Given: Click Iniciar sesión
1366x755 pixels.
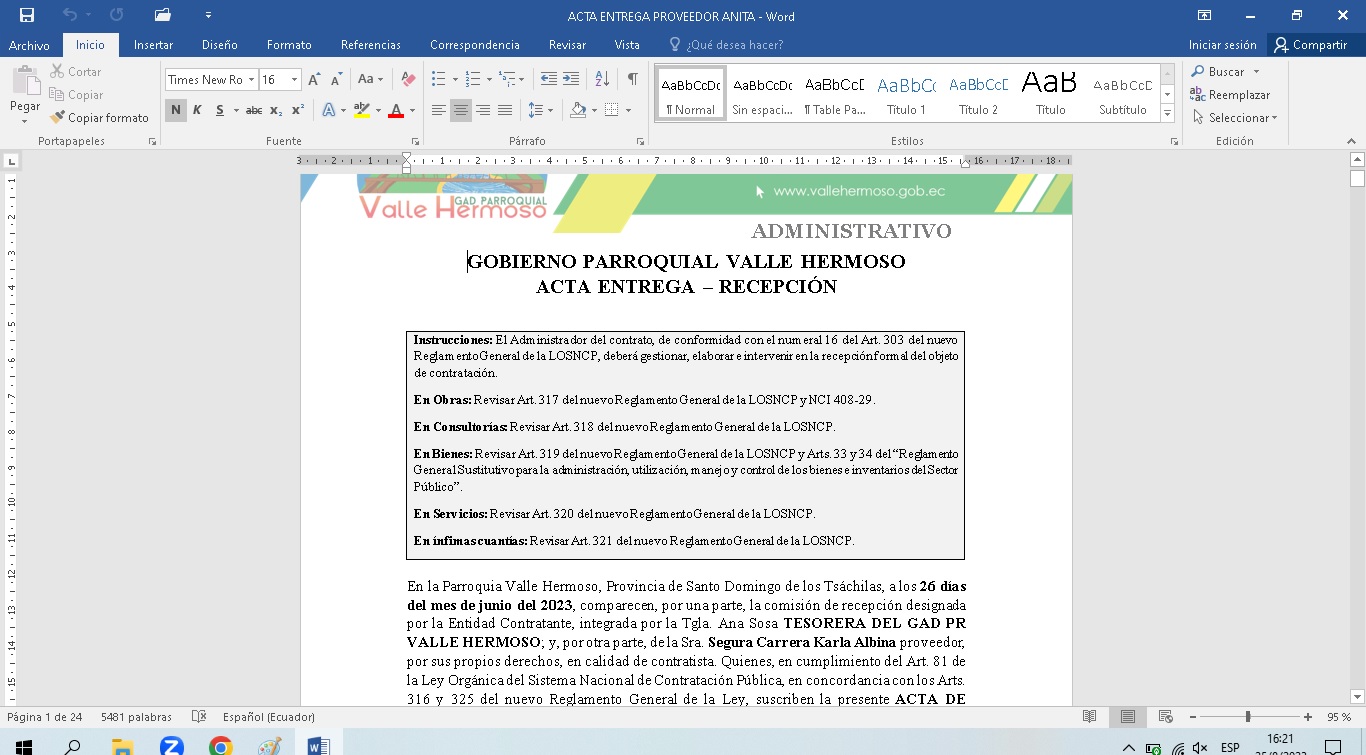Looking at the screenshot, I should coord(1222,45).
